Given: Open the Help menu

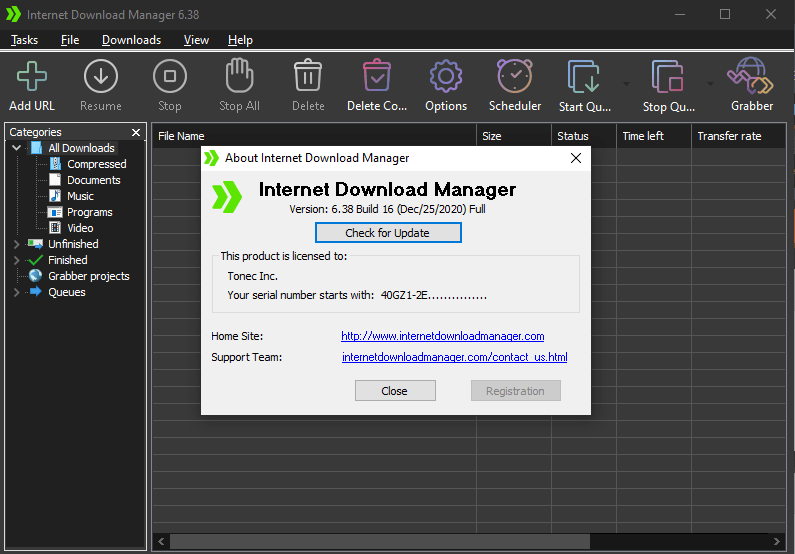Looking at the screenshot, I should (x=240, y=40).
